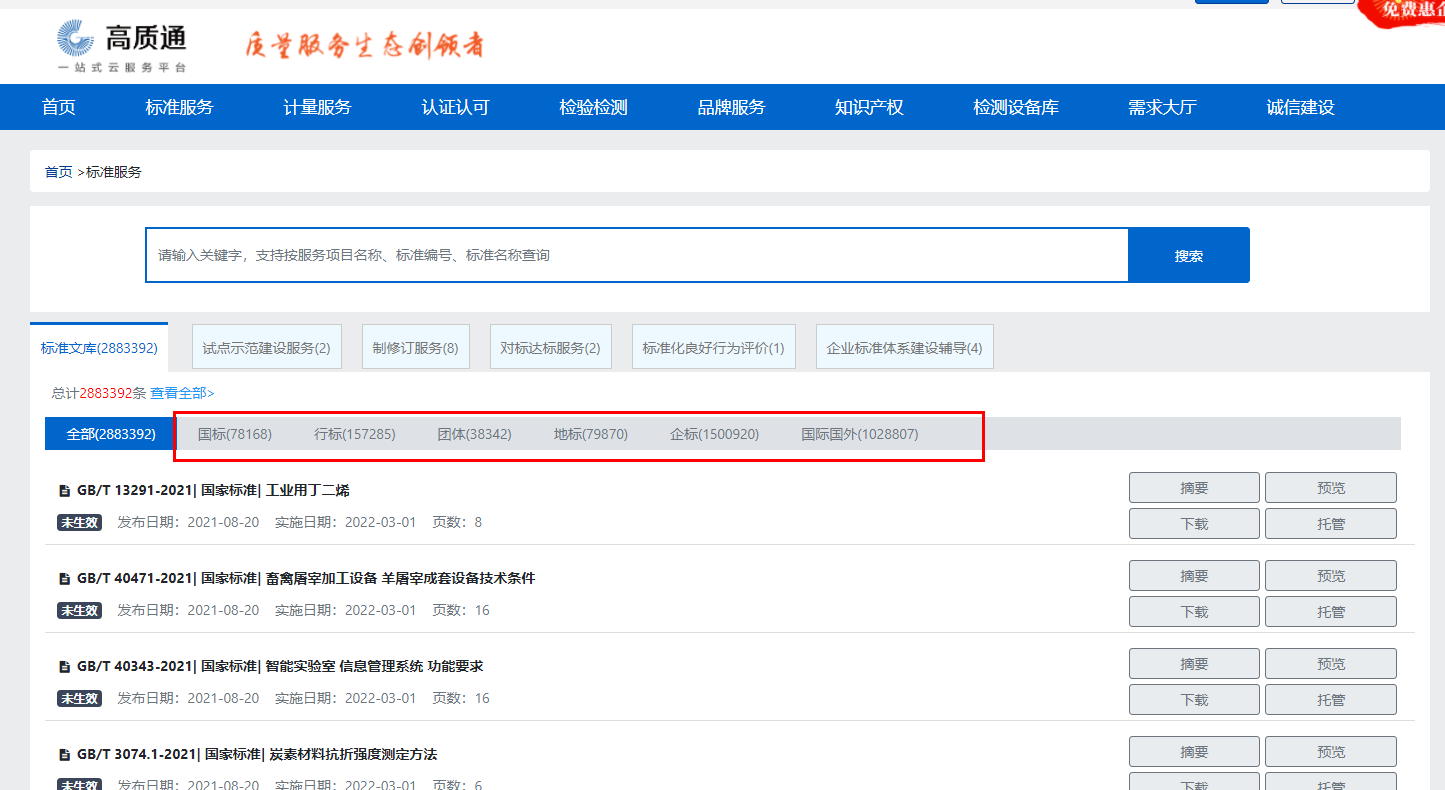Navigate to 知识产权 in the menu
This screenshot has width=1445, height=790.
(x=868, y=107)
